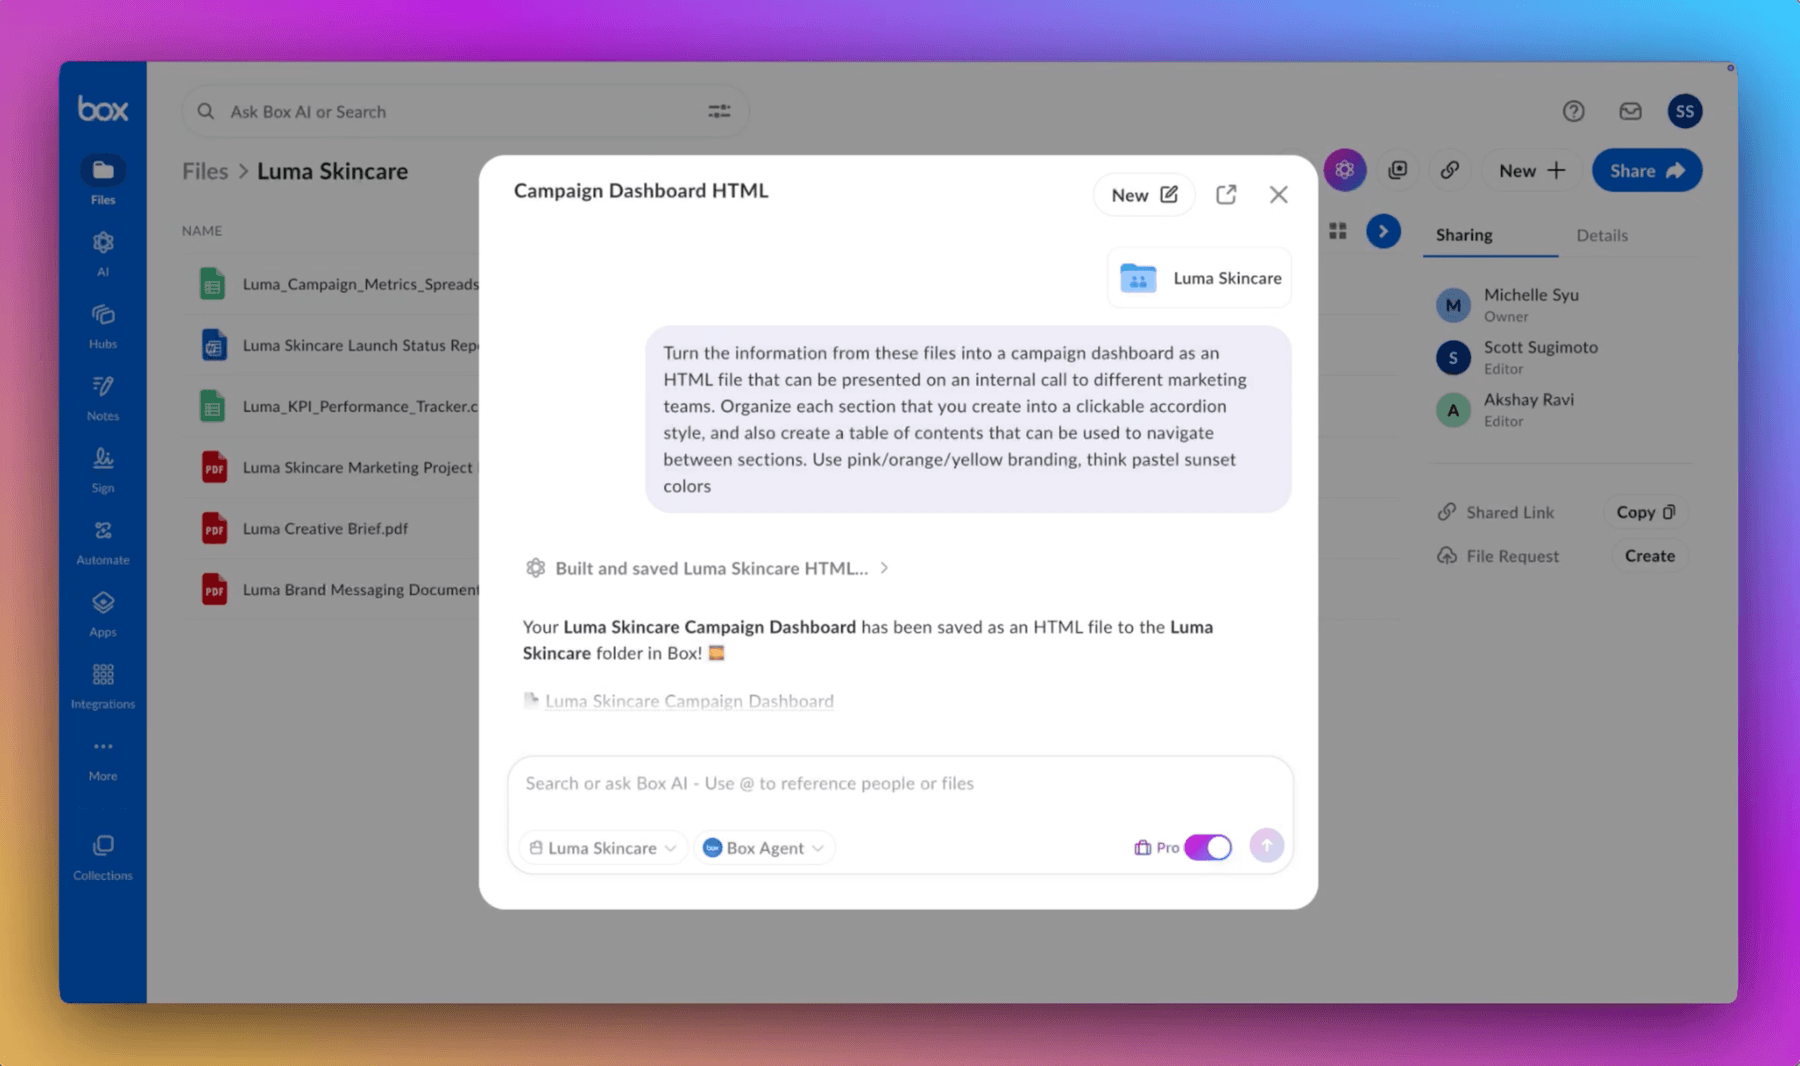Open Collections from the sidebar

(103, 858)
